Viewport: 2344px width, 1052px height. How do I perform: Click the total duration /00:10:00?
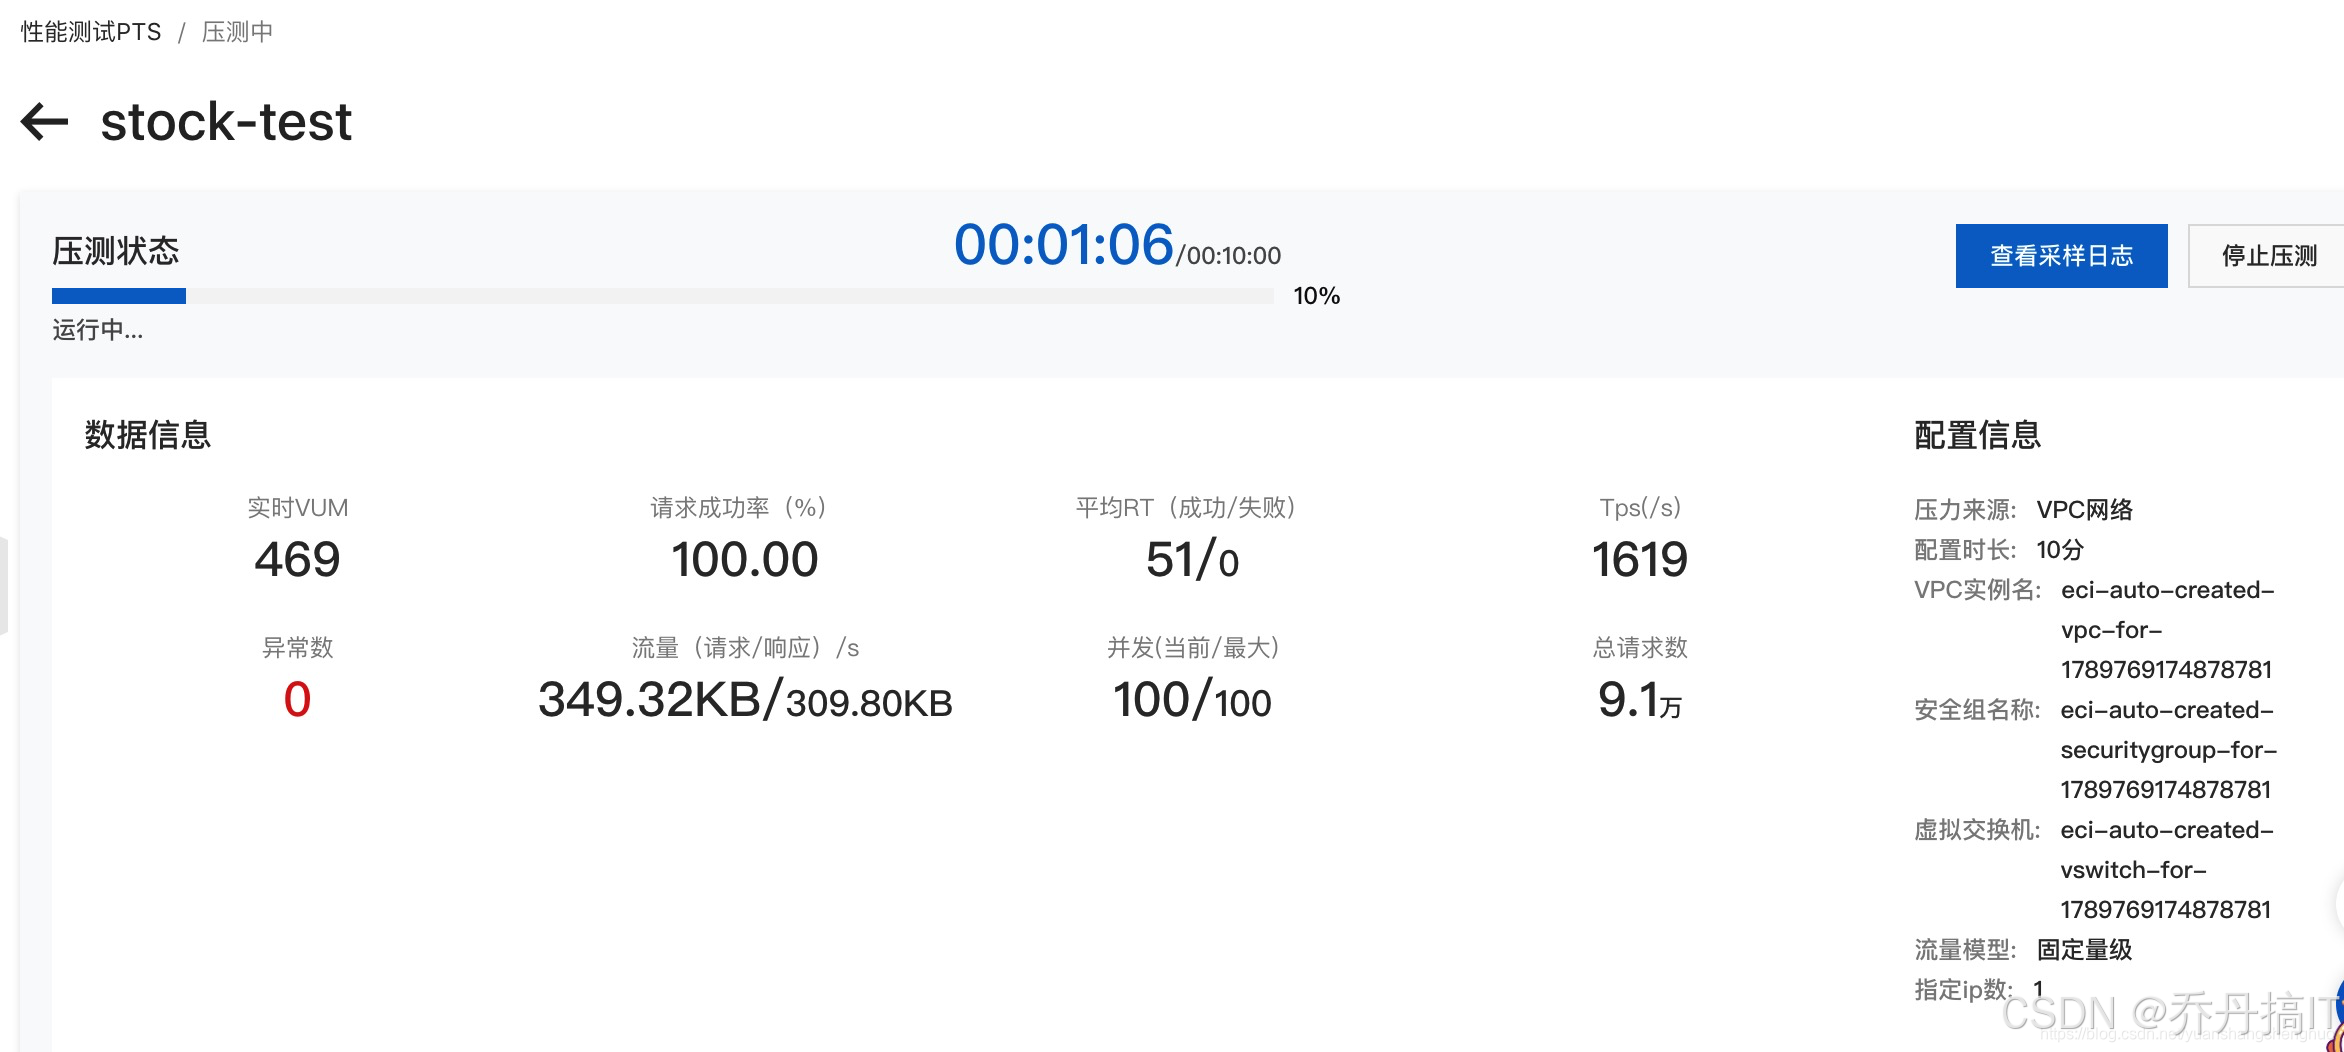(1229, 256)
